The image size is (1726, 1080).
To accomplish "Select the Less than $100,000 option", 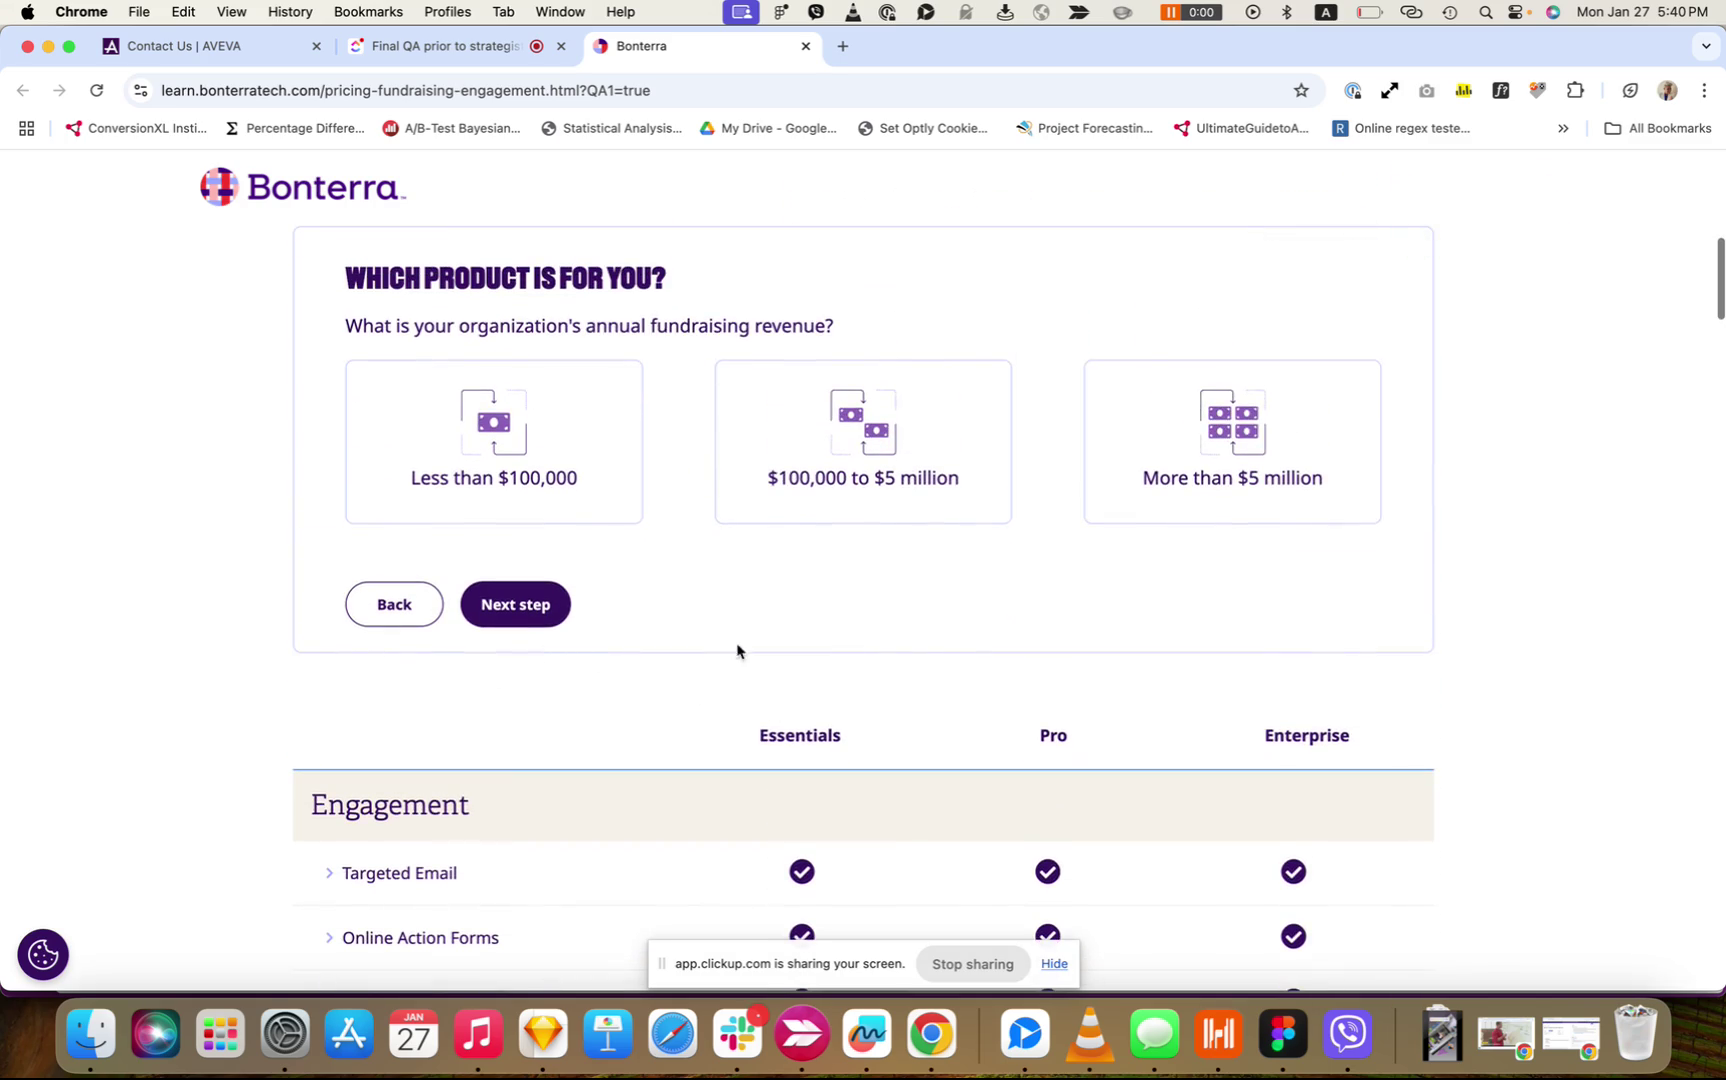I will point(494,442).
